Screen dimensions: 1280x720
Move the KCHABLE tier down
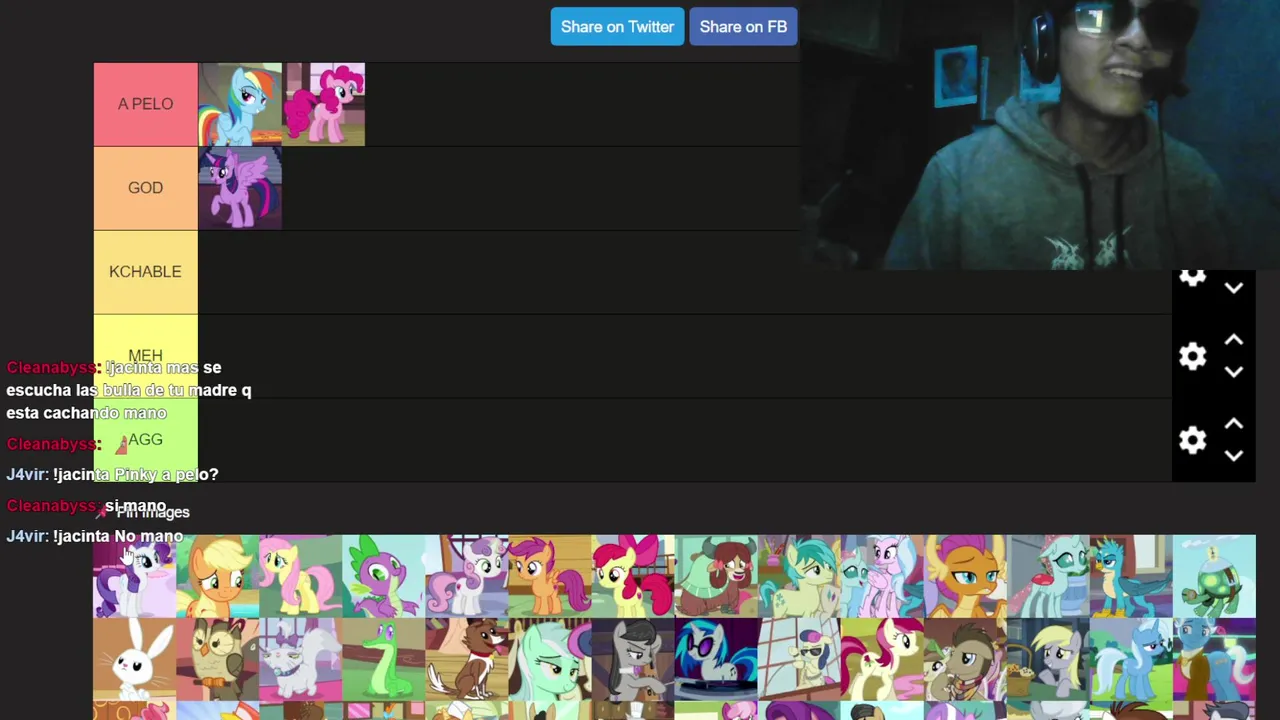click(x=1234, y=288)
